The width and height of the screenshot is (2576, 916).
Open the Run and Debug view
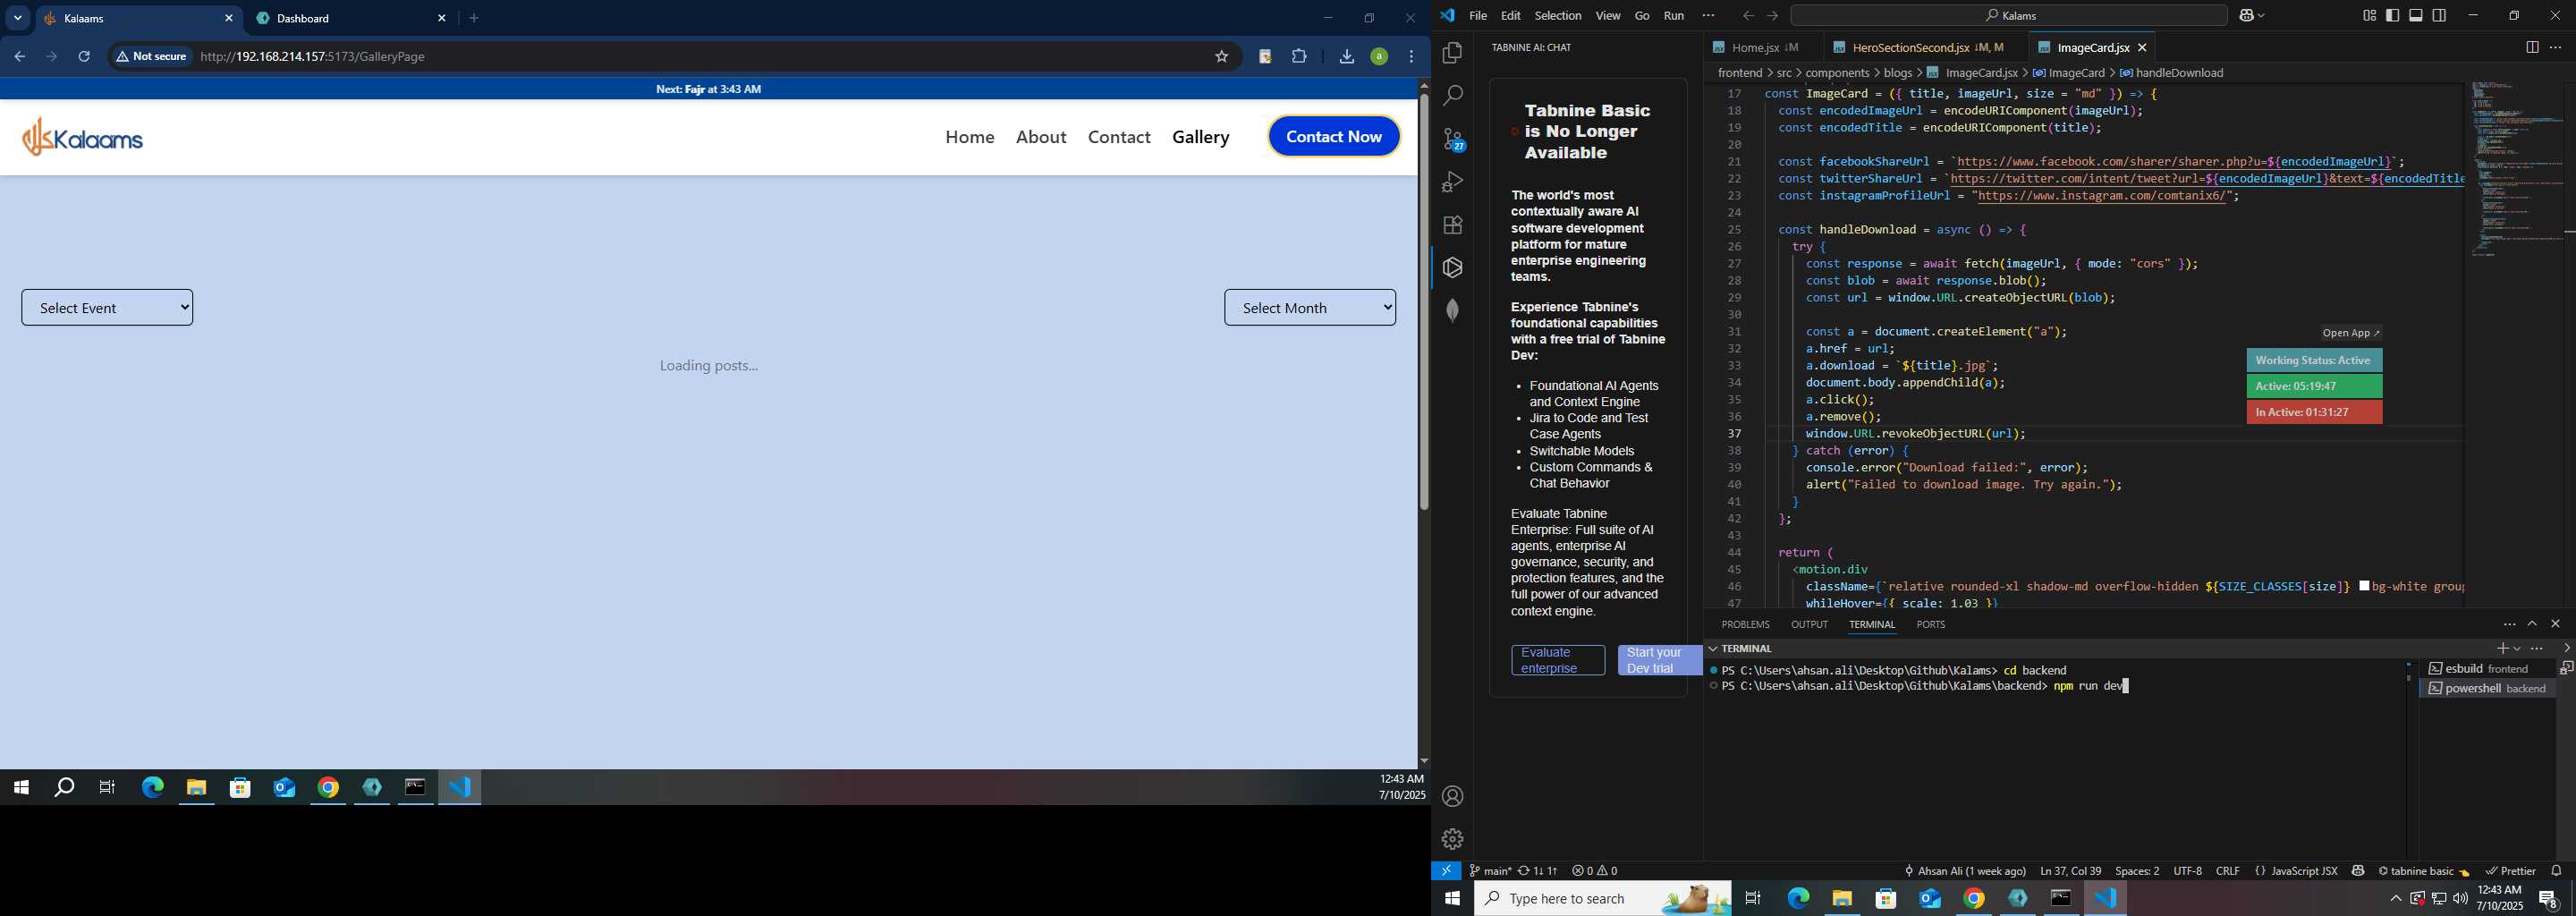[1452, 182]
